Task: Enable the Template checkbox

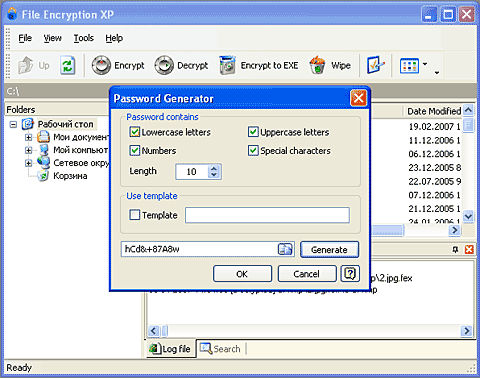Action: click(135, 215)
